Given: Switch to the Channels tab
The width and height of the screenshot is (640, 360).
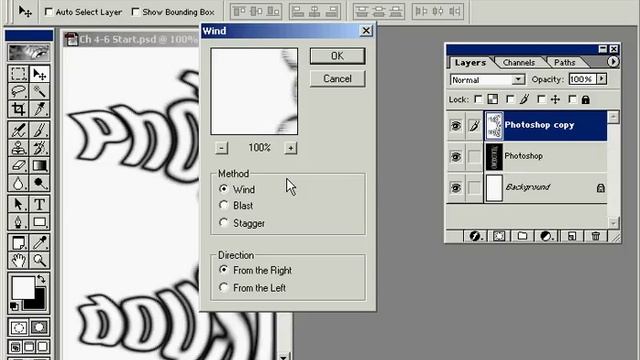Looking at the screenshot, I should pos(519,62).
